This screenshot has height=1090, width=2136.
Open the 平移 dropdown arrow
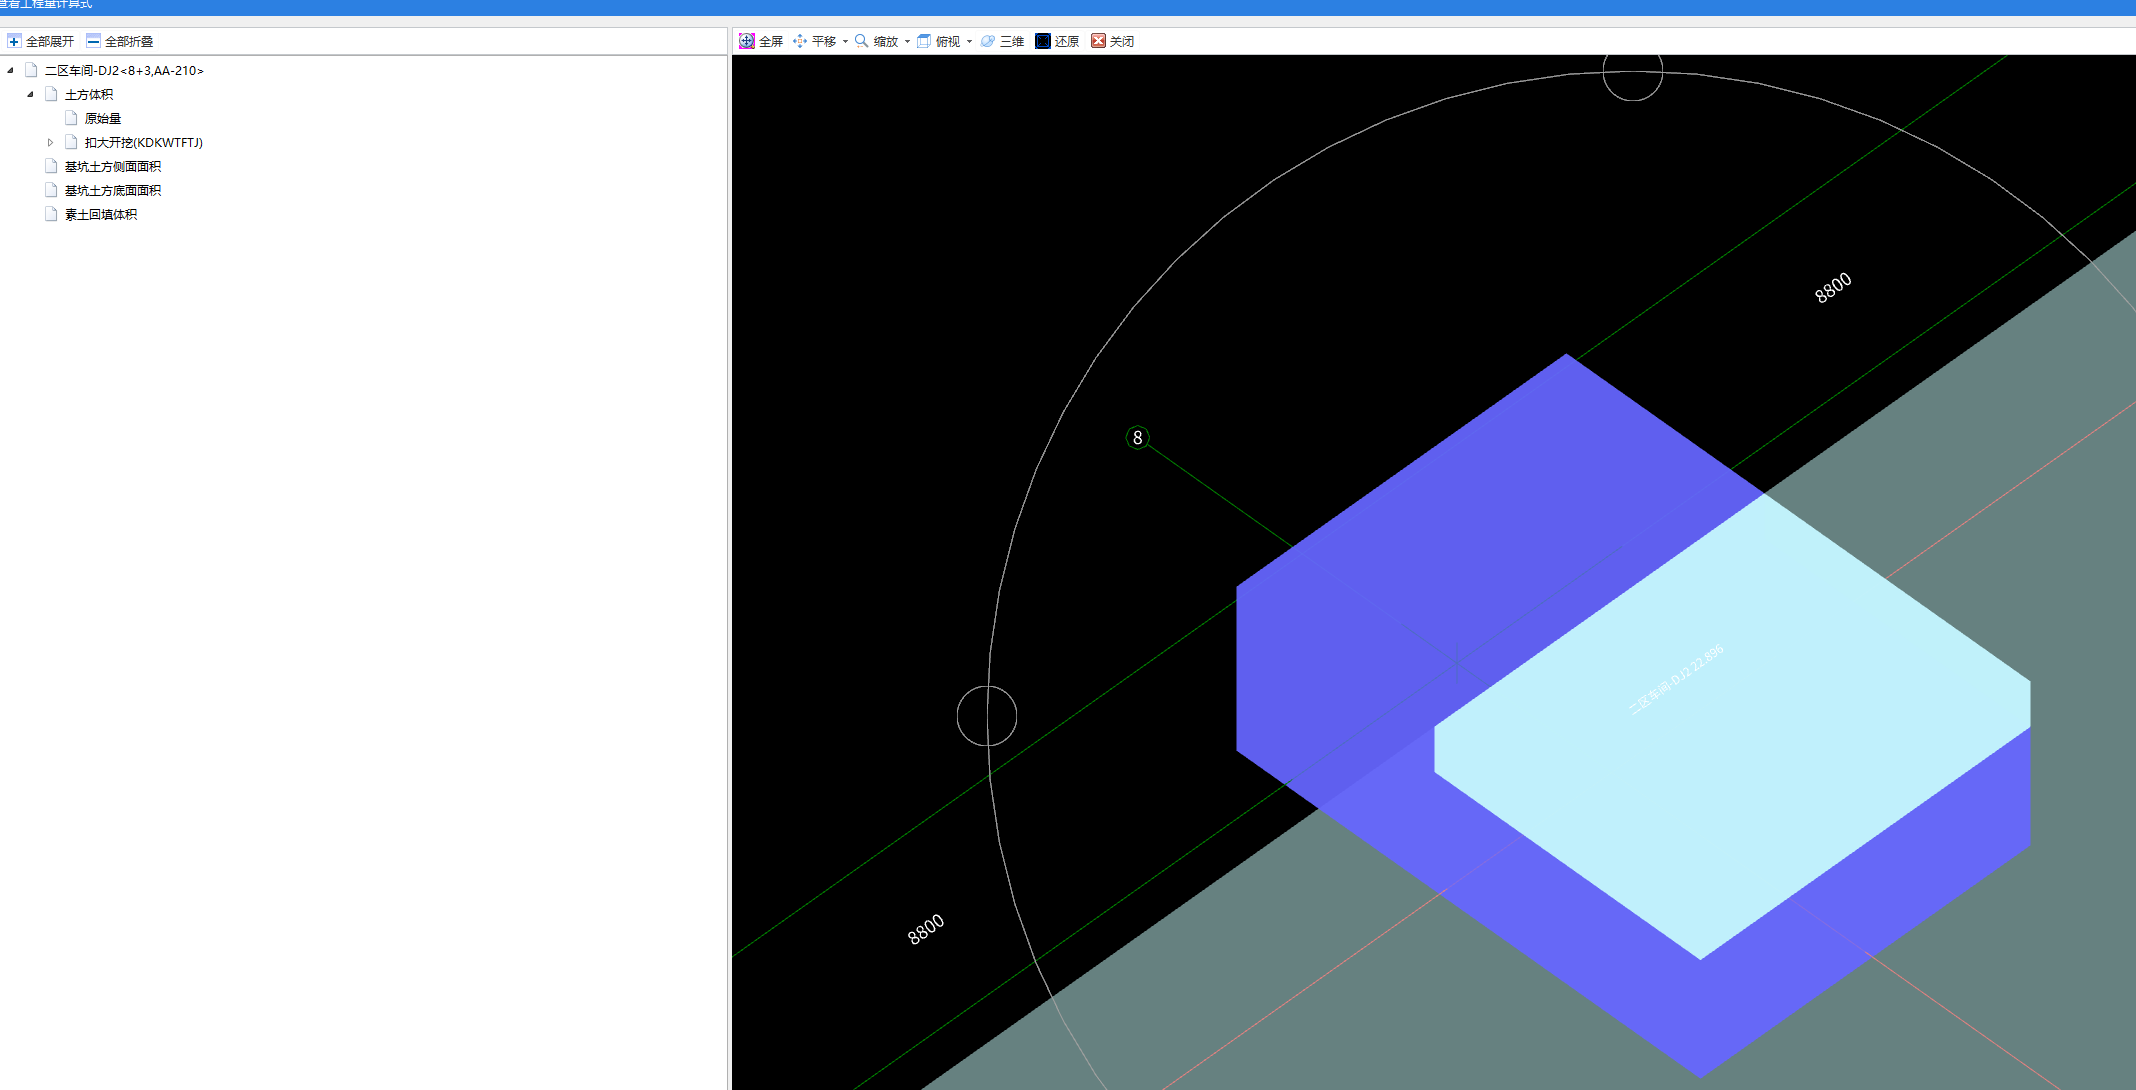[845, 42]
